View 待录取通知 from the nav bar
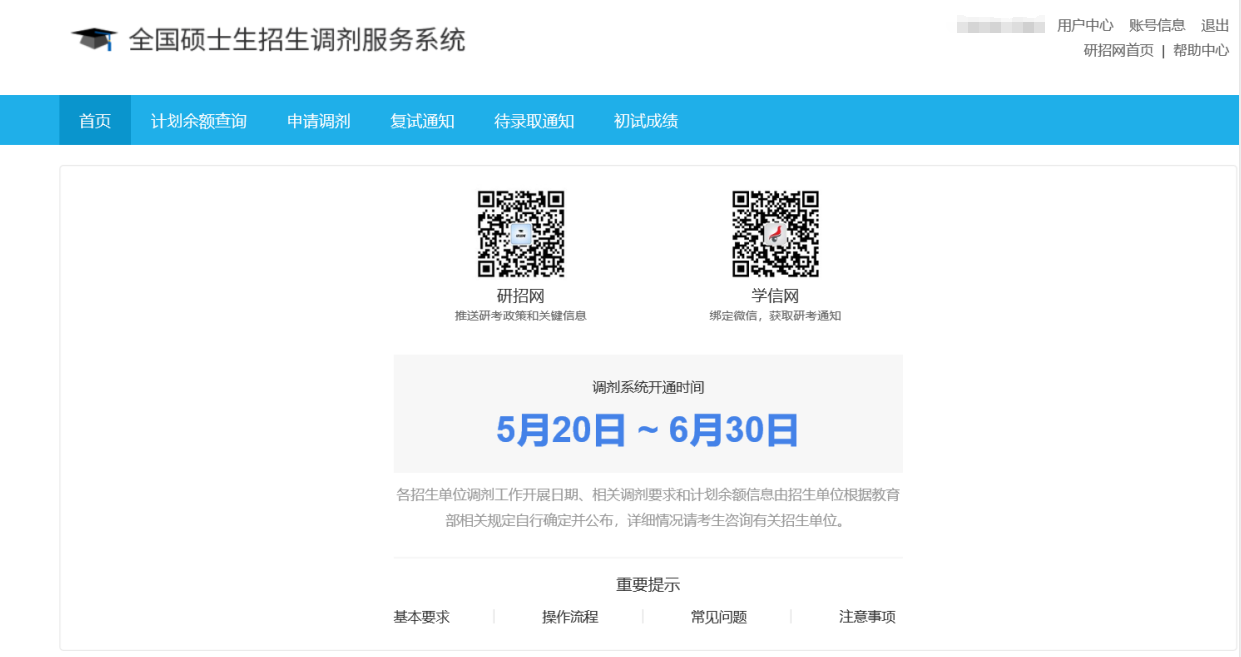 click(534, 121)
